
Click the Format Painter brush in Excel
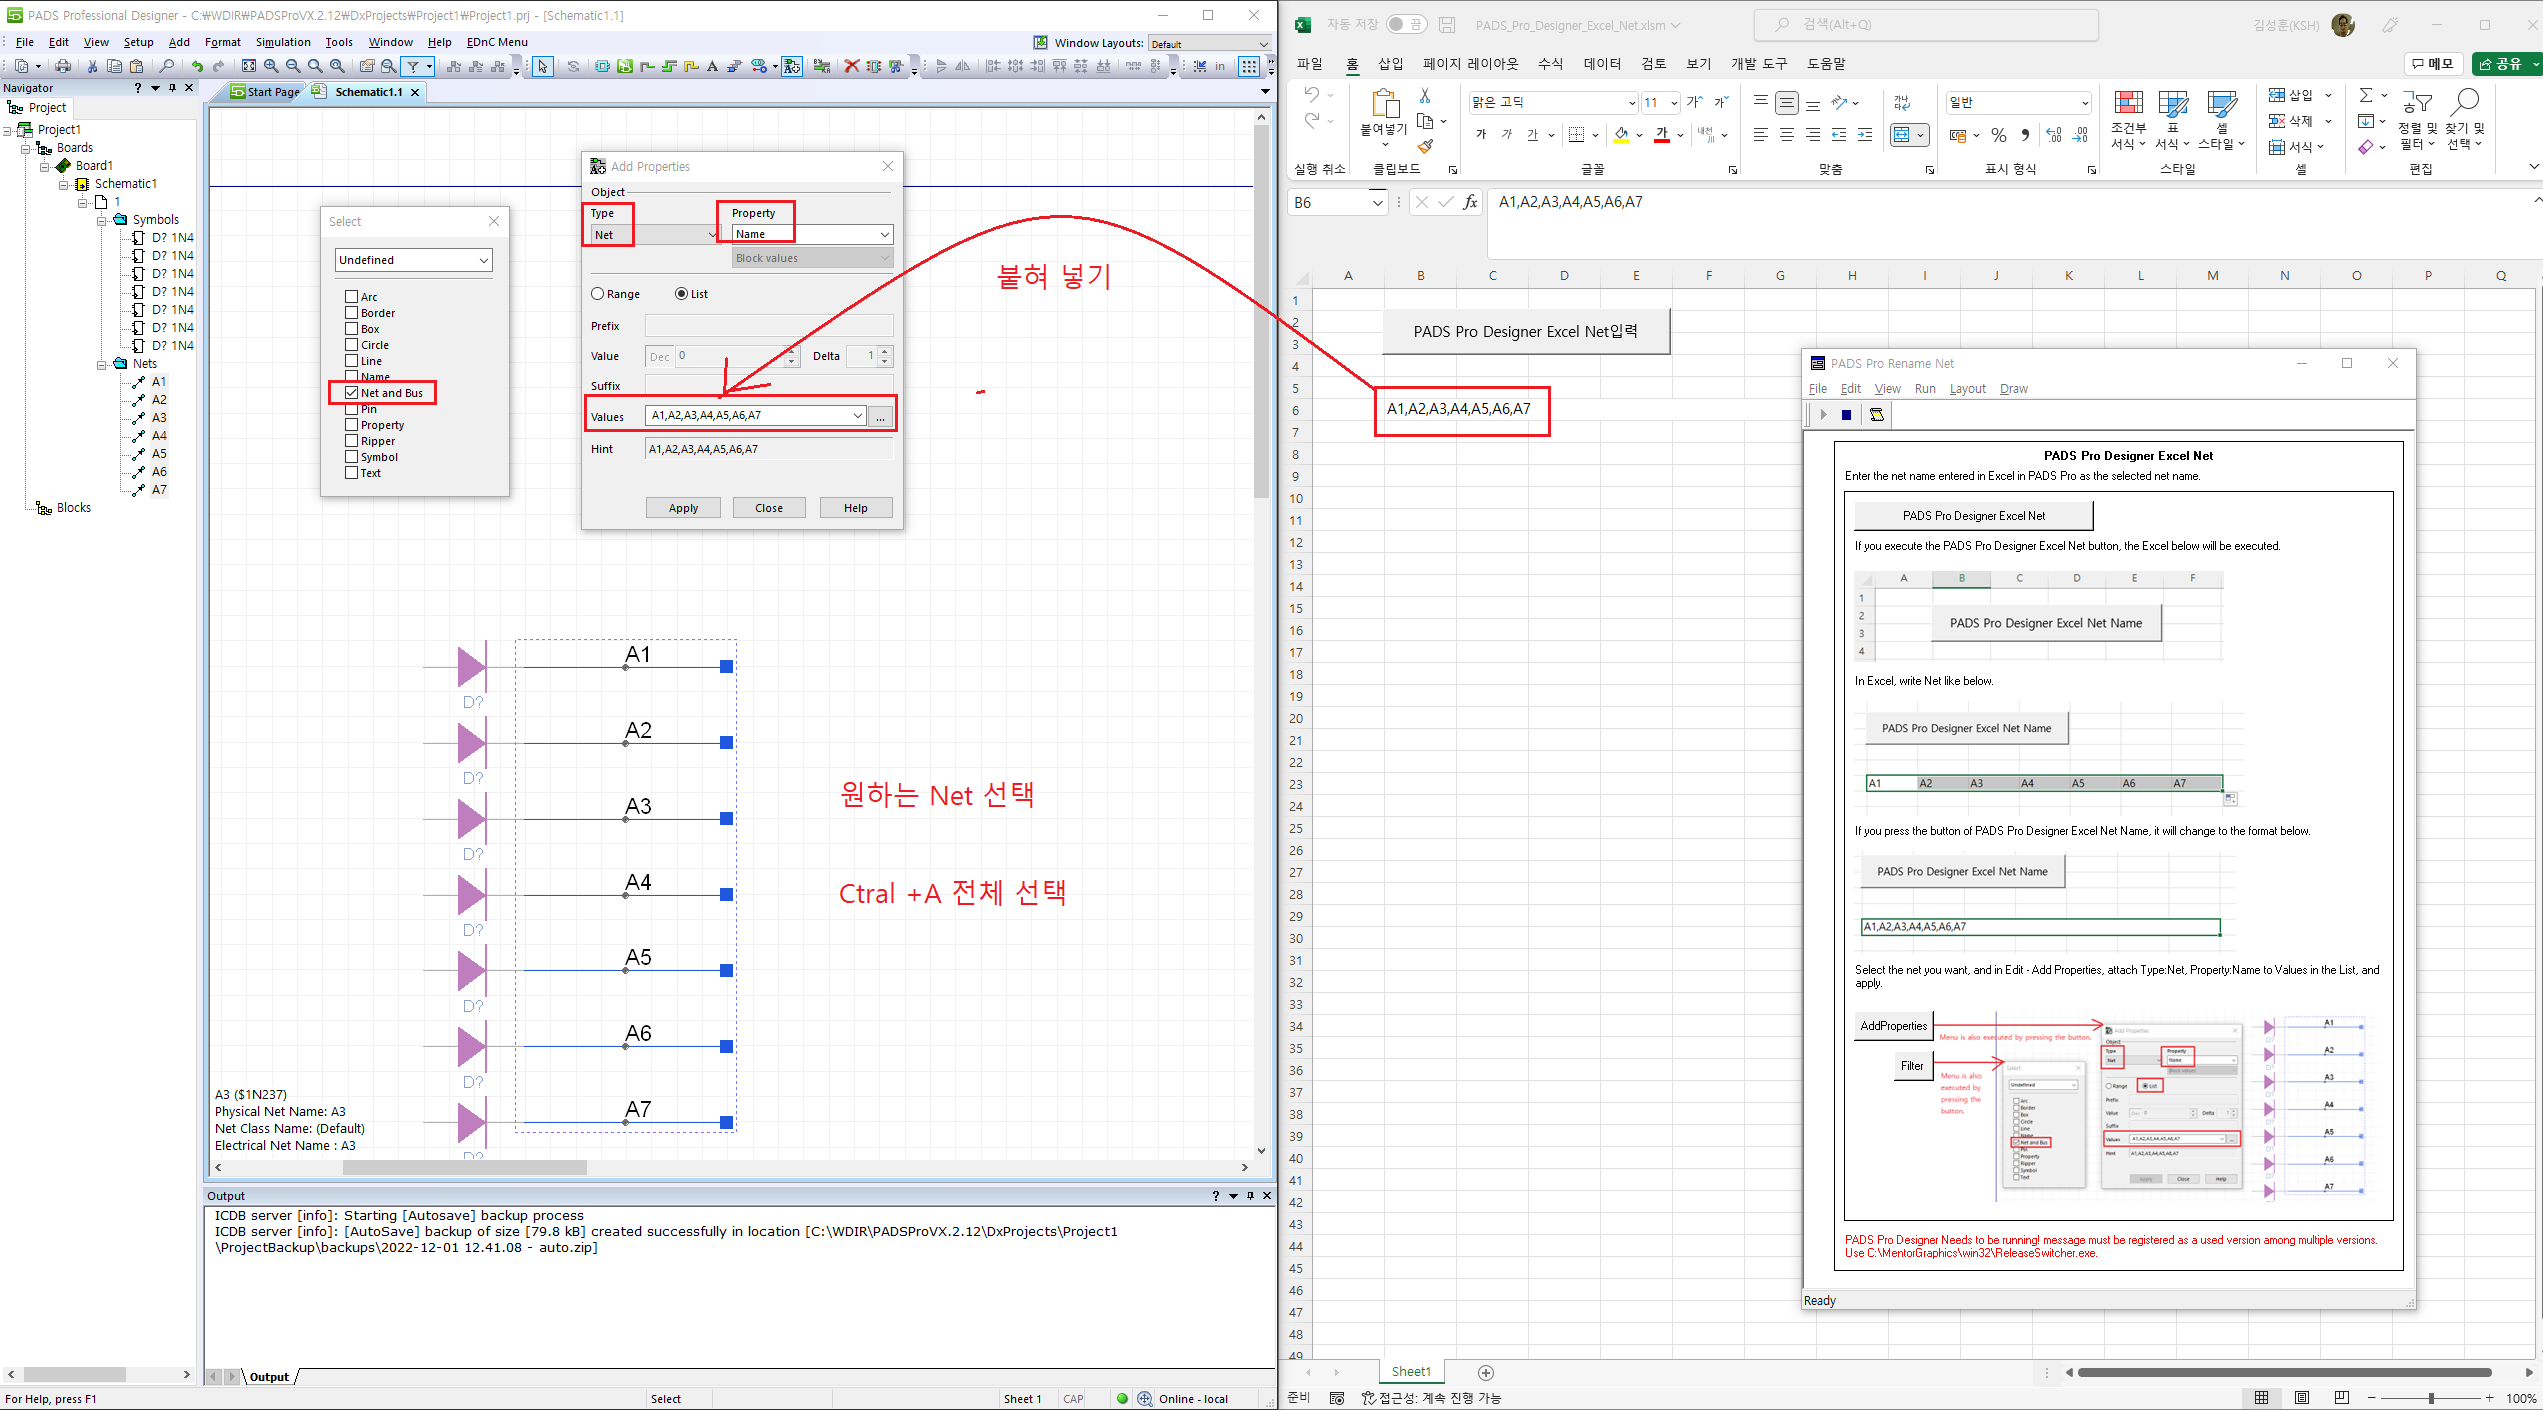coord(1426,146)
